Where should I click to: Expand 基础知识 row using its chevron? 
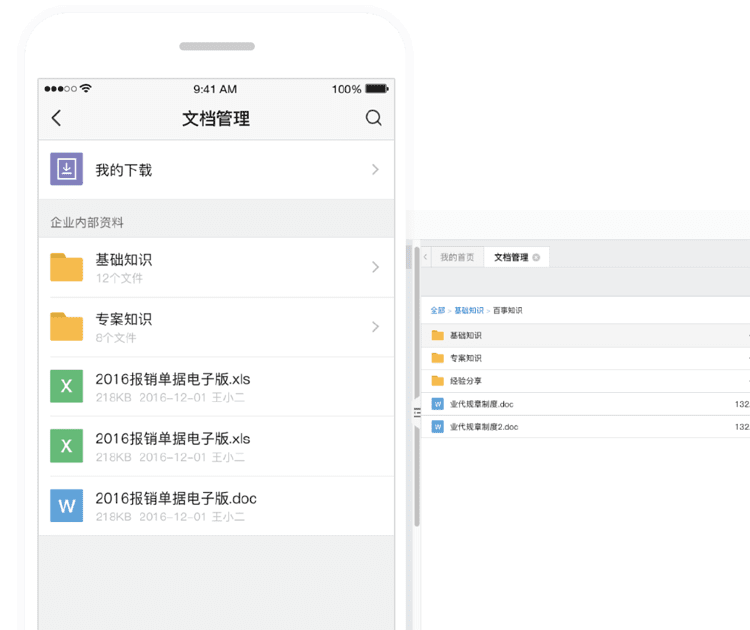(x=375, y=267)
